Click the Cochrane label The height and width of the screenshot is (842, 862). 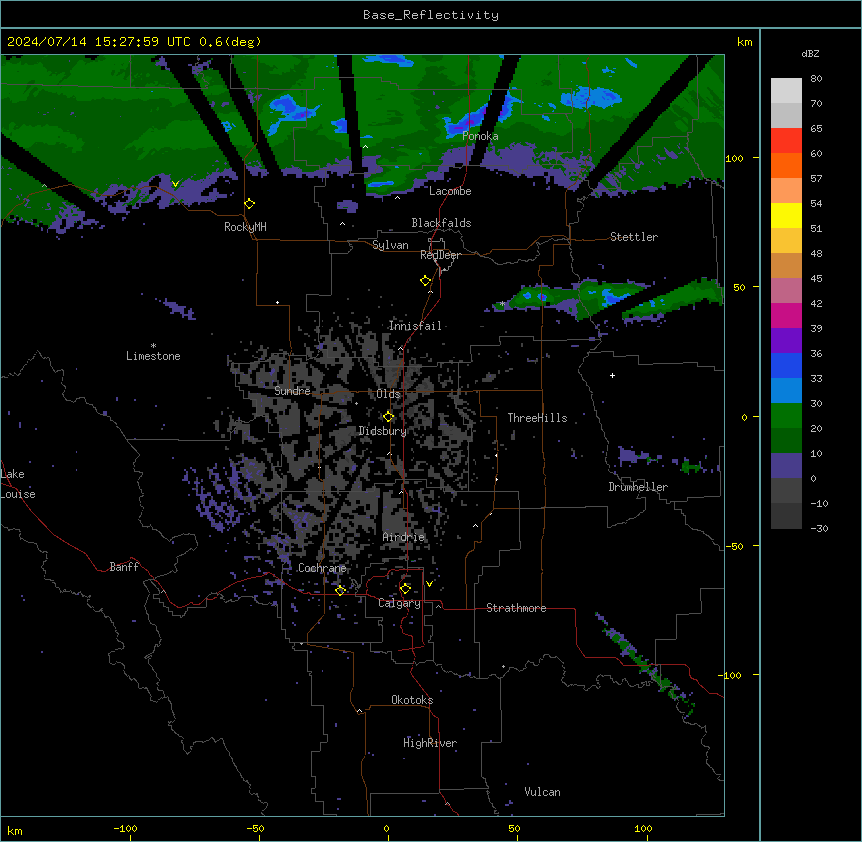click(322, 568)
